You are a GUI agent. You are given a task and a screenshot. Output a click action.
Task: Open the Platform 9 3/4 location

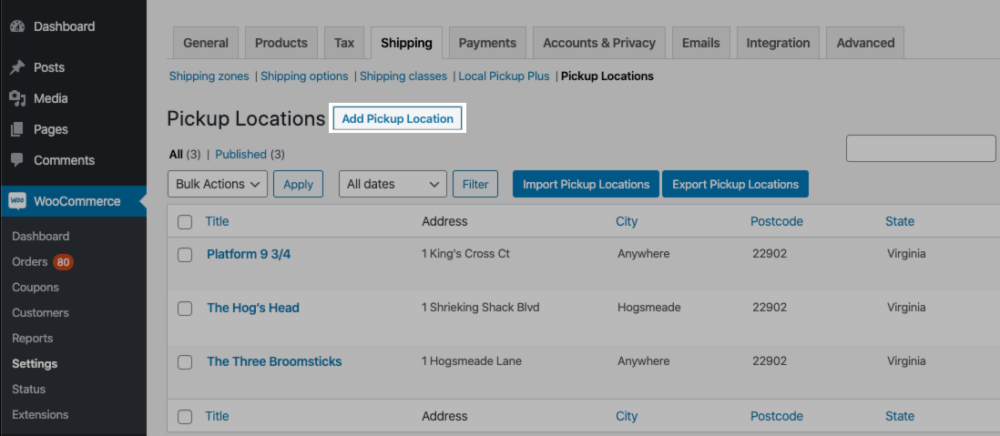(249, 254)
